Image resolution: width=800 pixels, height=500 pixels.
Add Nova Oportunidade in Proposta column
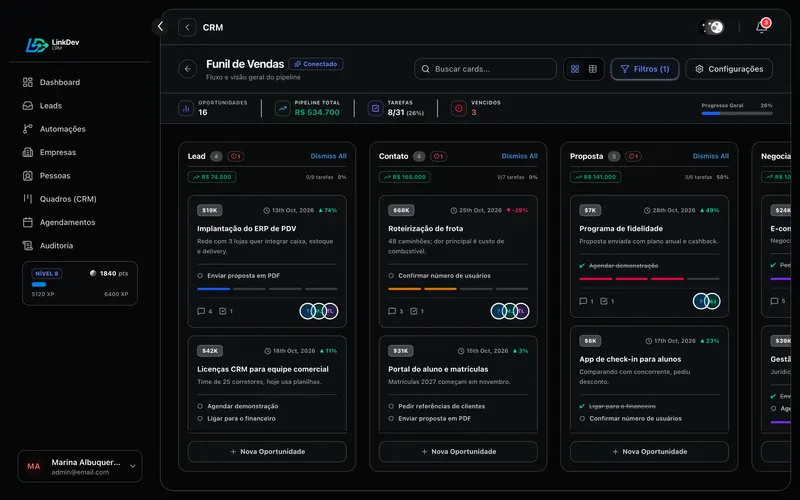(649, 452)
